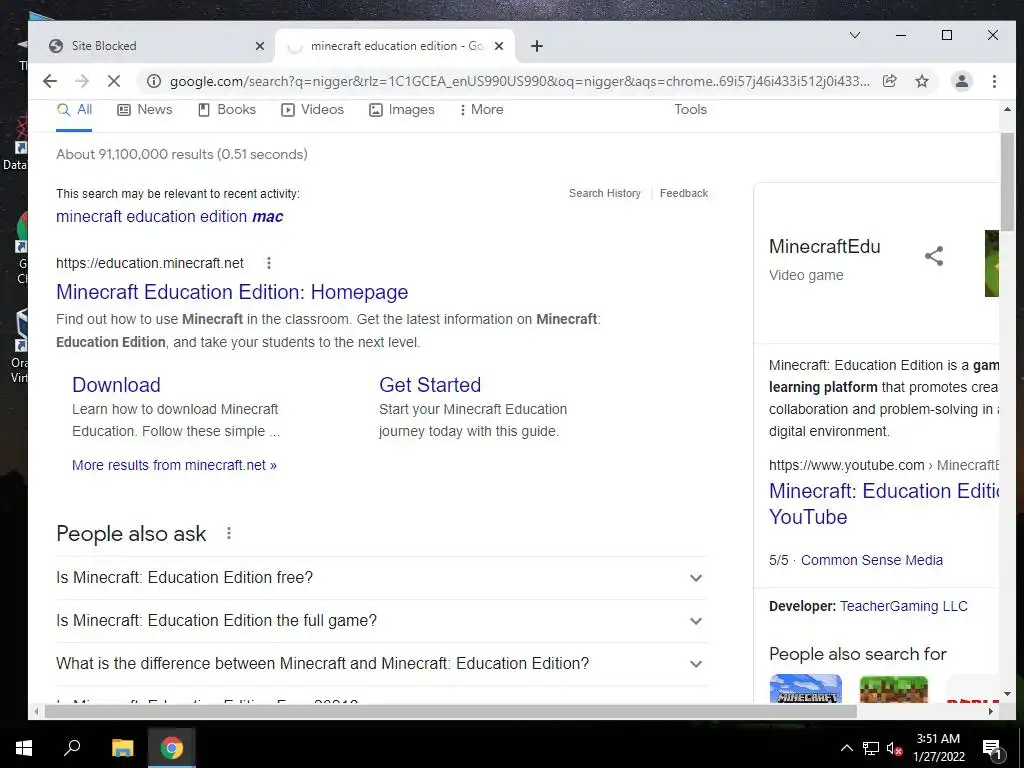This screenshot has height=768, width=1024.
Task: Select the All search filter
Action: coord(74,110)
